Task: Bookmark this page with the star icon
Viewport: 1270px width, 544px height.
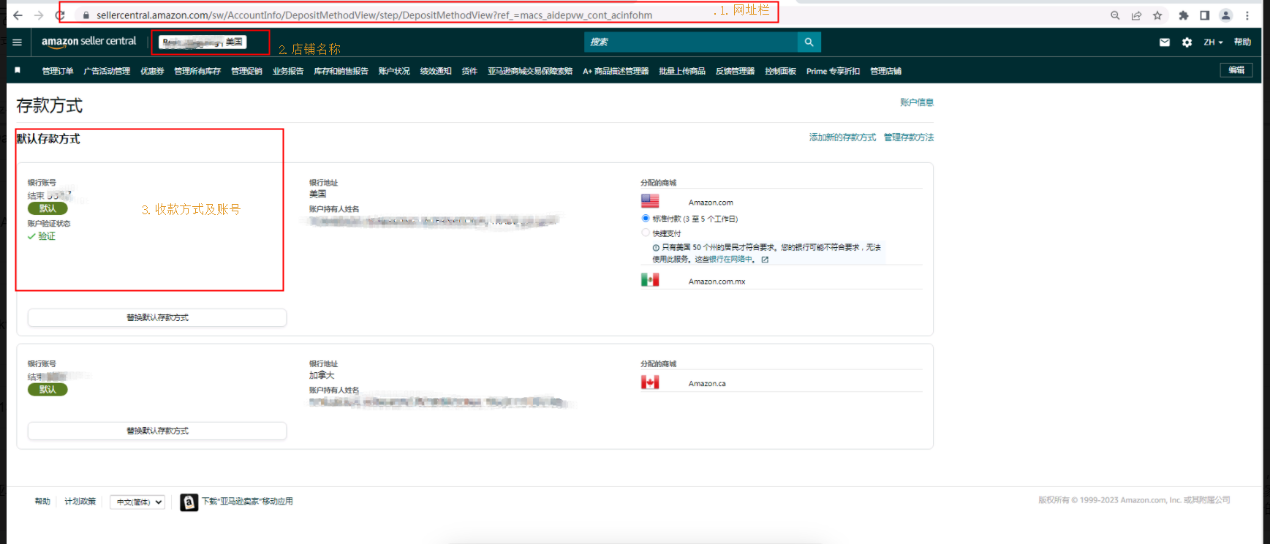Action: (1157, 16)
